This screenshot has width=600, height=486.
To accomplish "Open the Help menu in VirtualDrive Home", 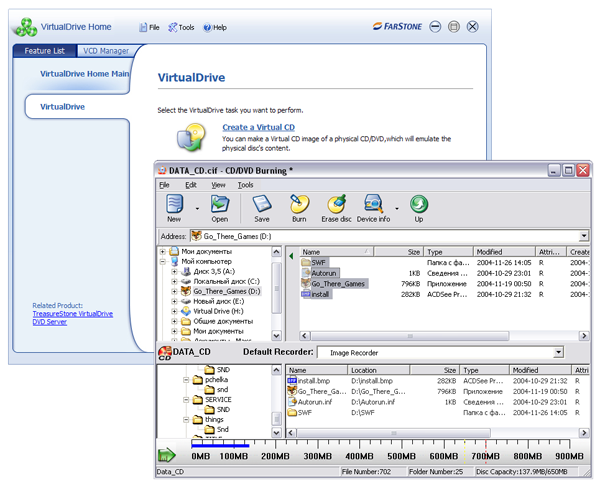I will tap(215, 28).
